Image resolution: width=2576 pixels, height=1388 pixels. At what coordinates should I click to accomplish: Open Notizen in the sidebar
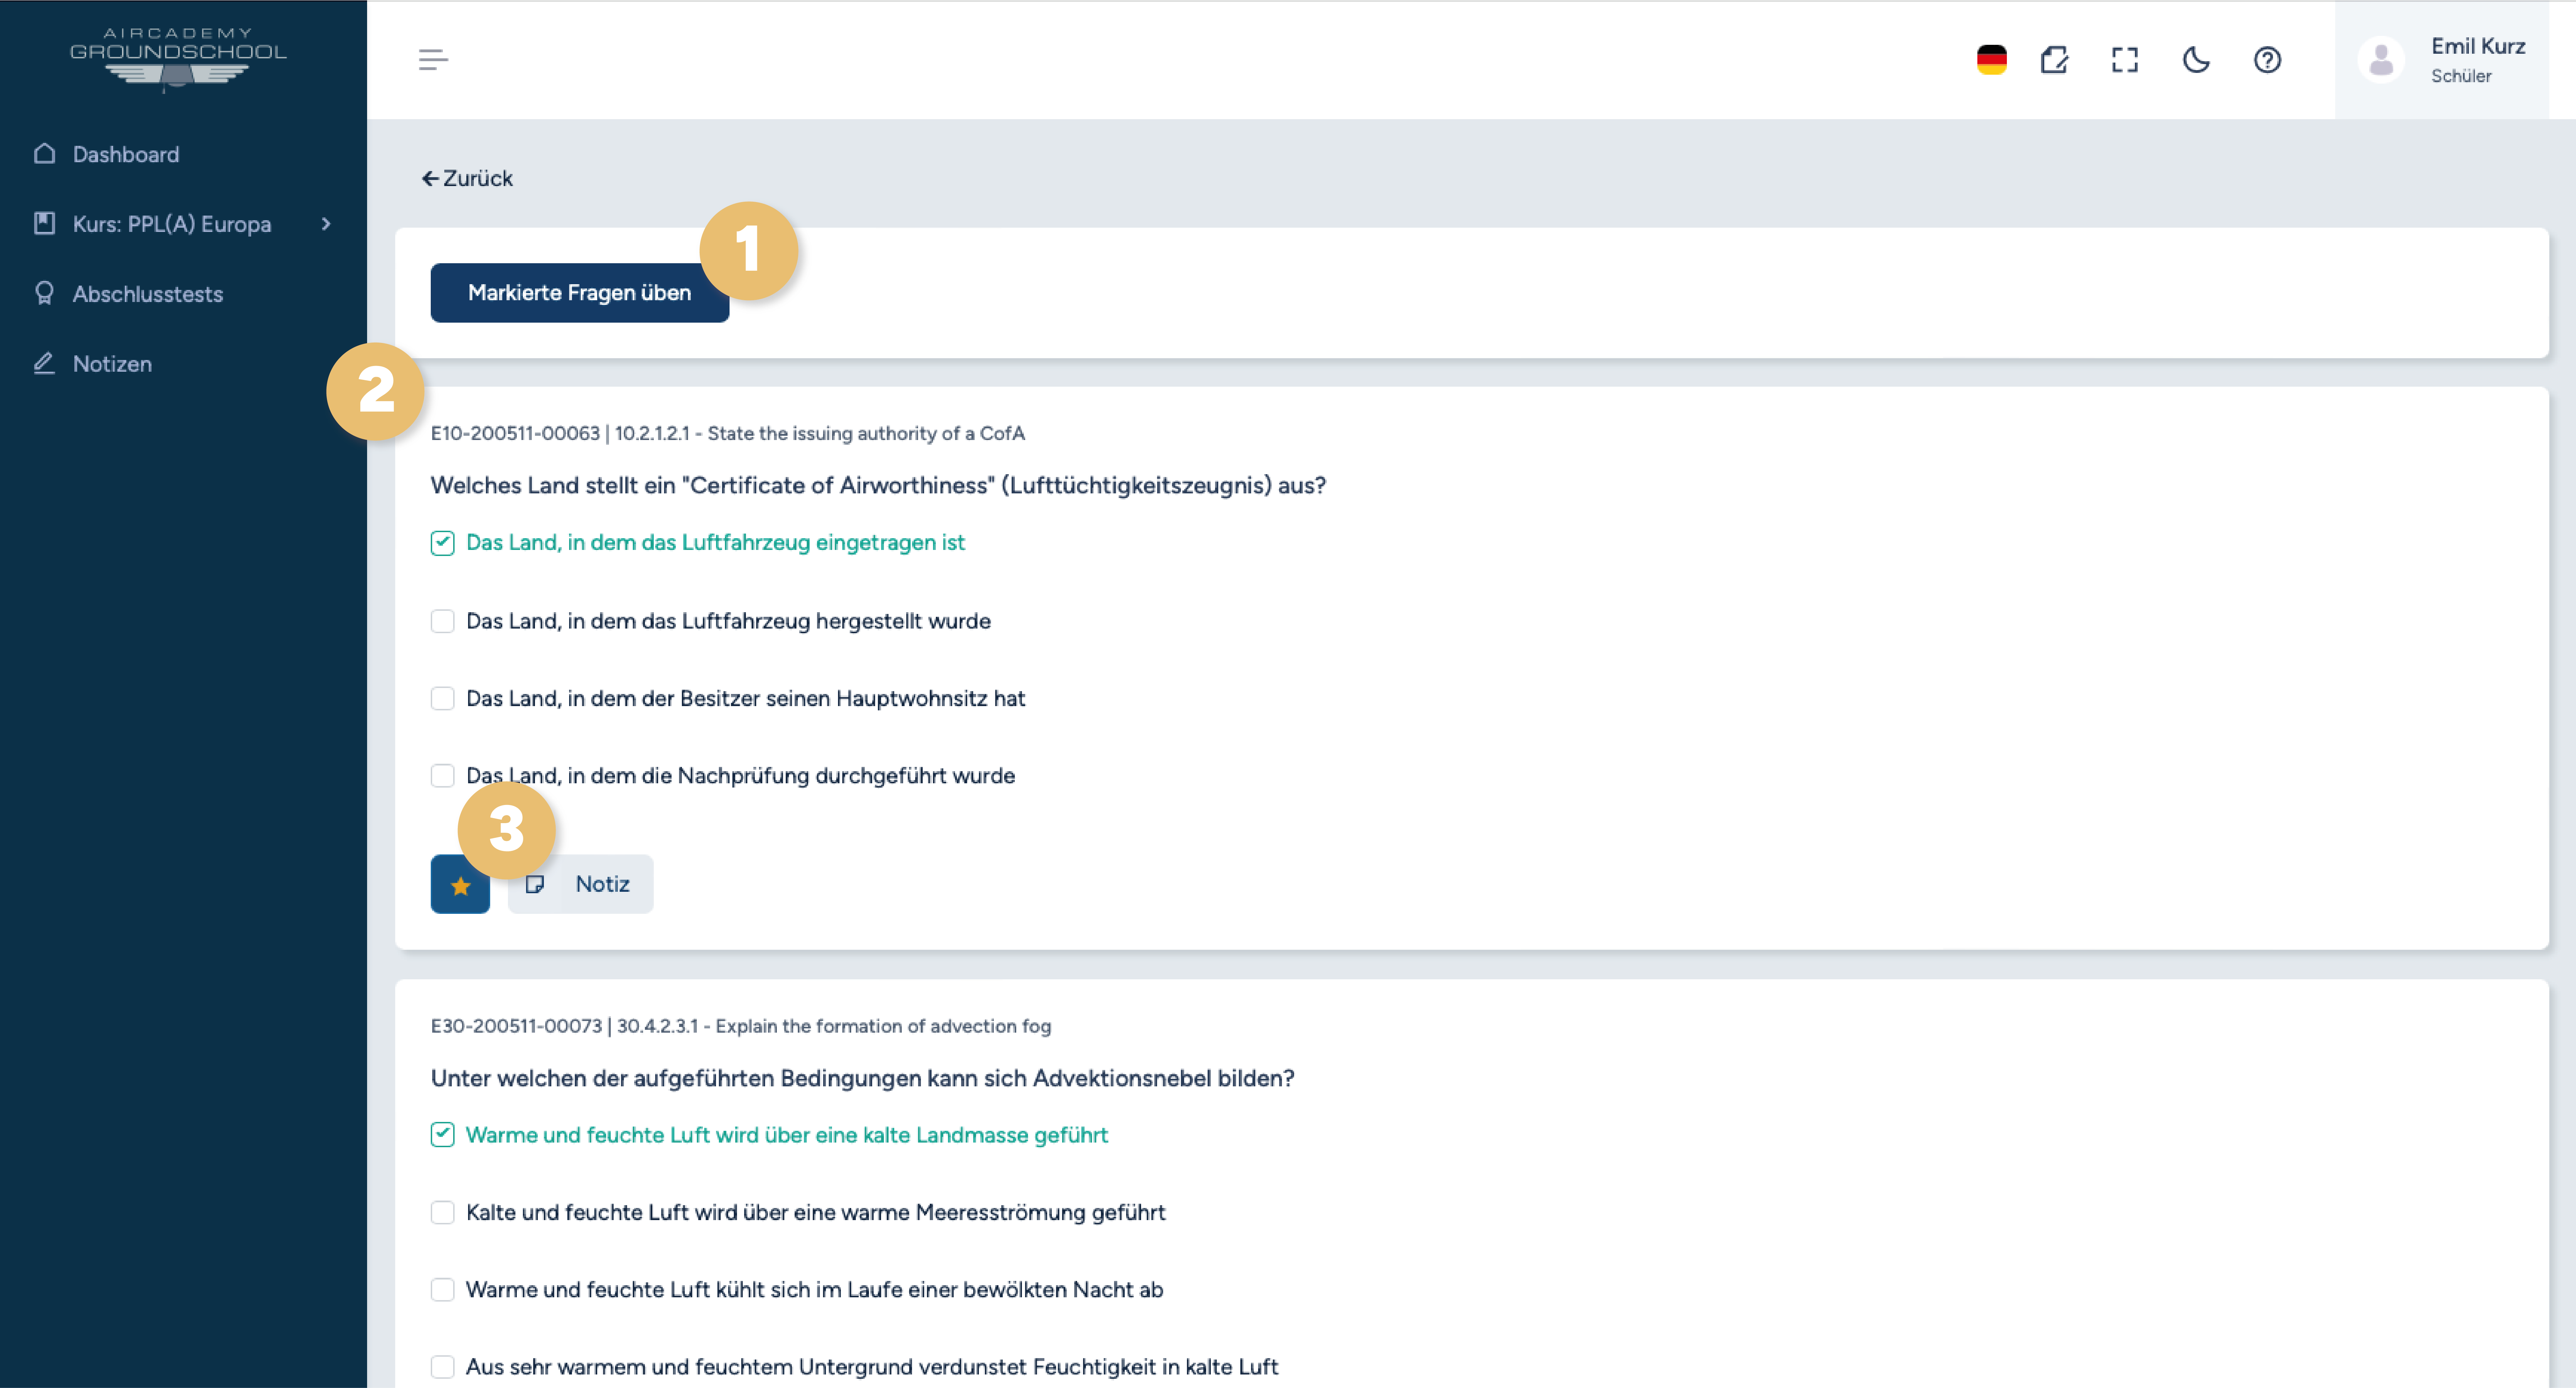tap(112, 364)
